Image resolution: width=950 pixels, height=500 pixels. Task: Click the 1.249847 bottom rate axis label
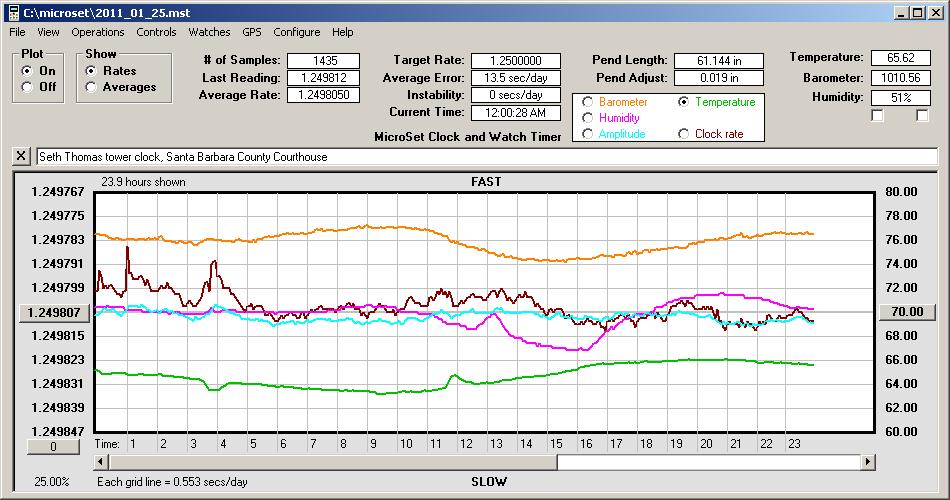(58, 432)
